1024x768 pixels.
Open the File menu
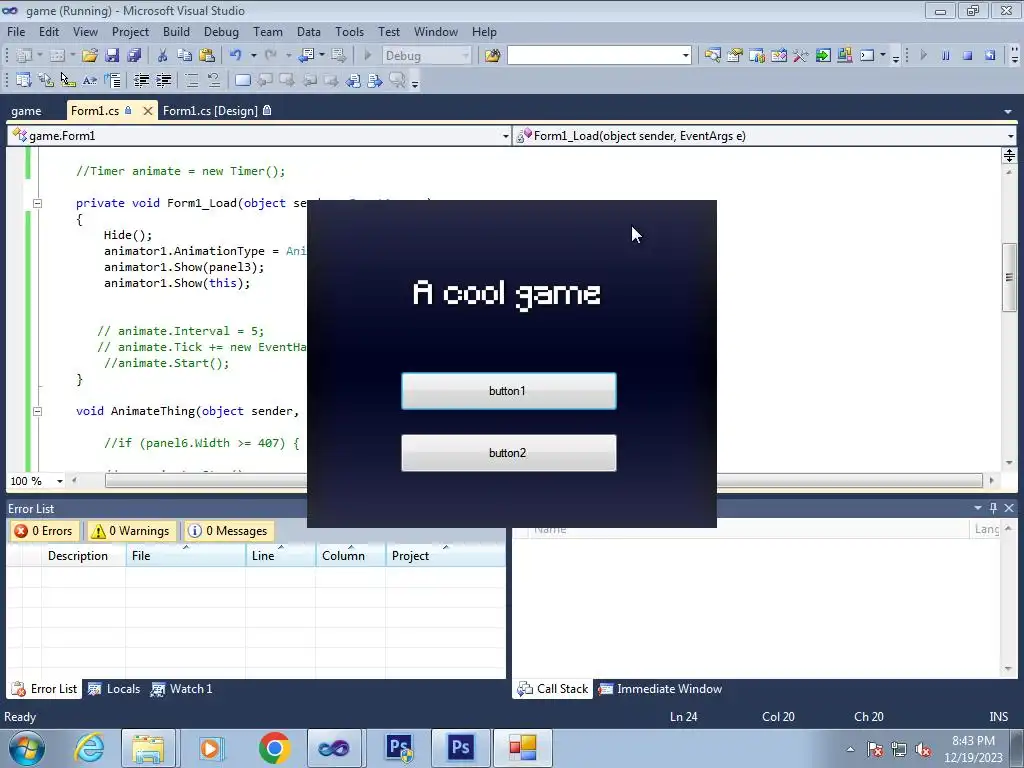click(16, 32)
